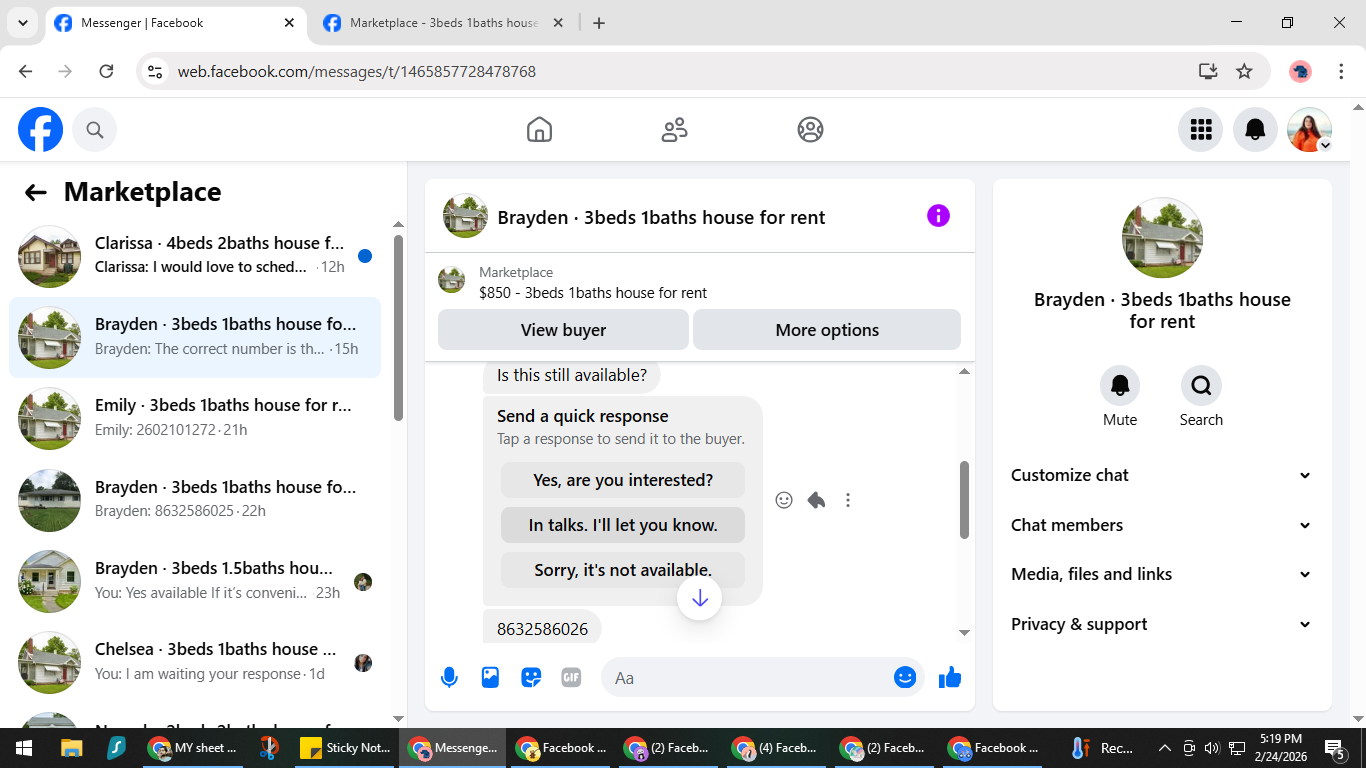This screenshot has height=768, width=1366.
Task: Open Sticky Notes from taskbar
Action: point(345,748)
